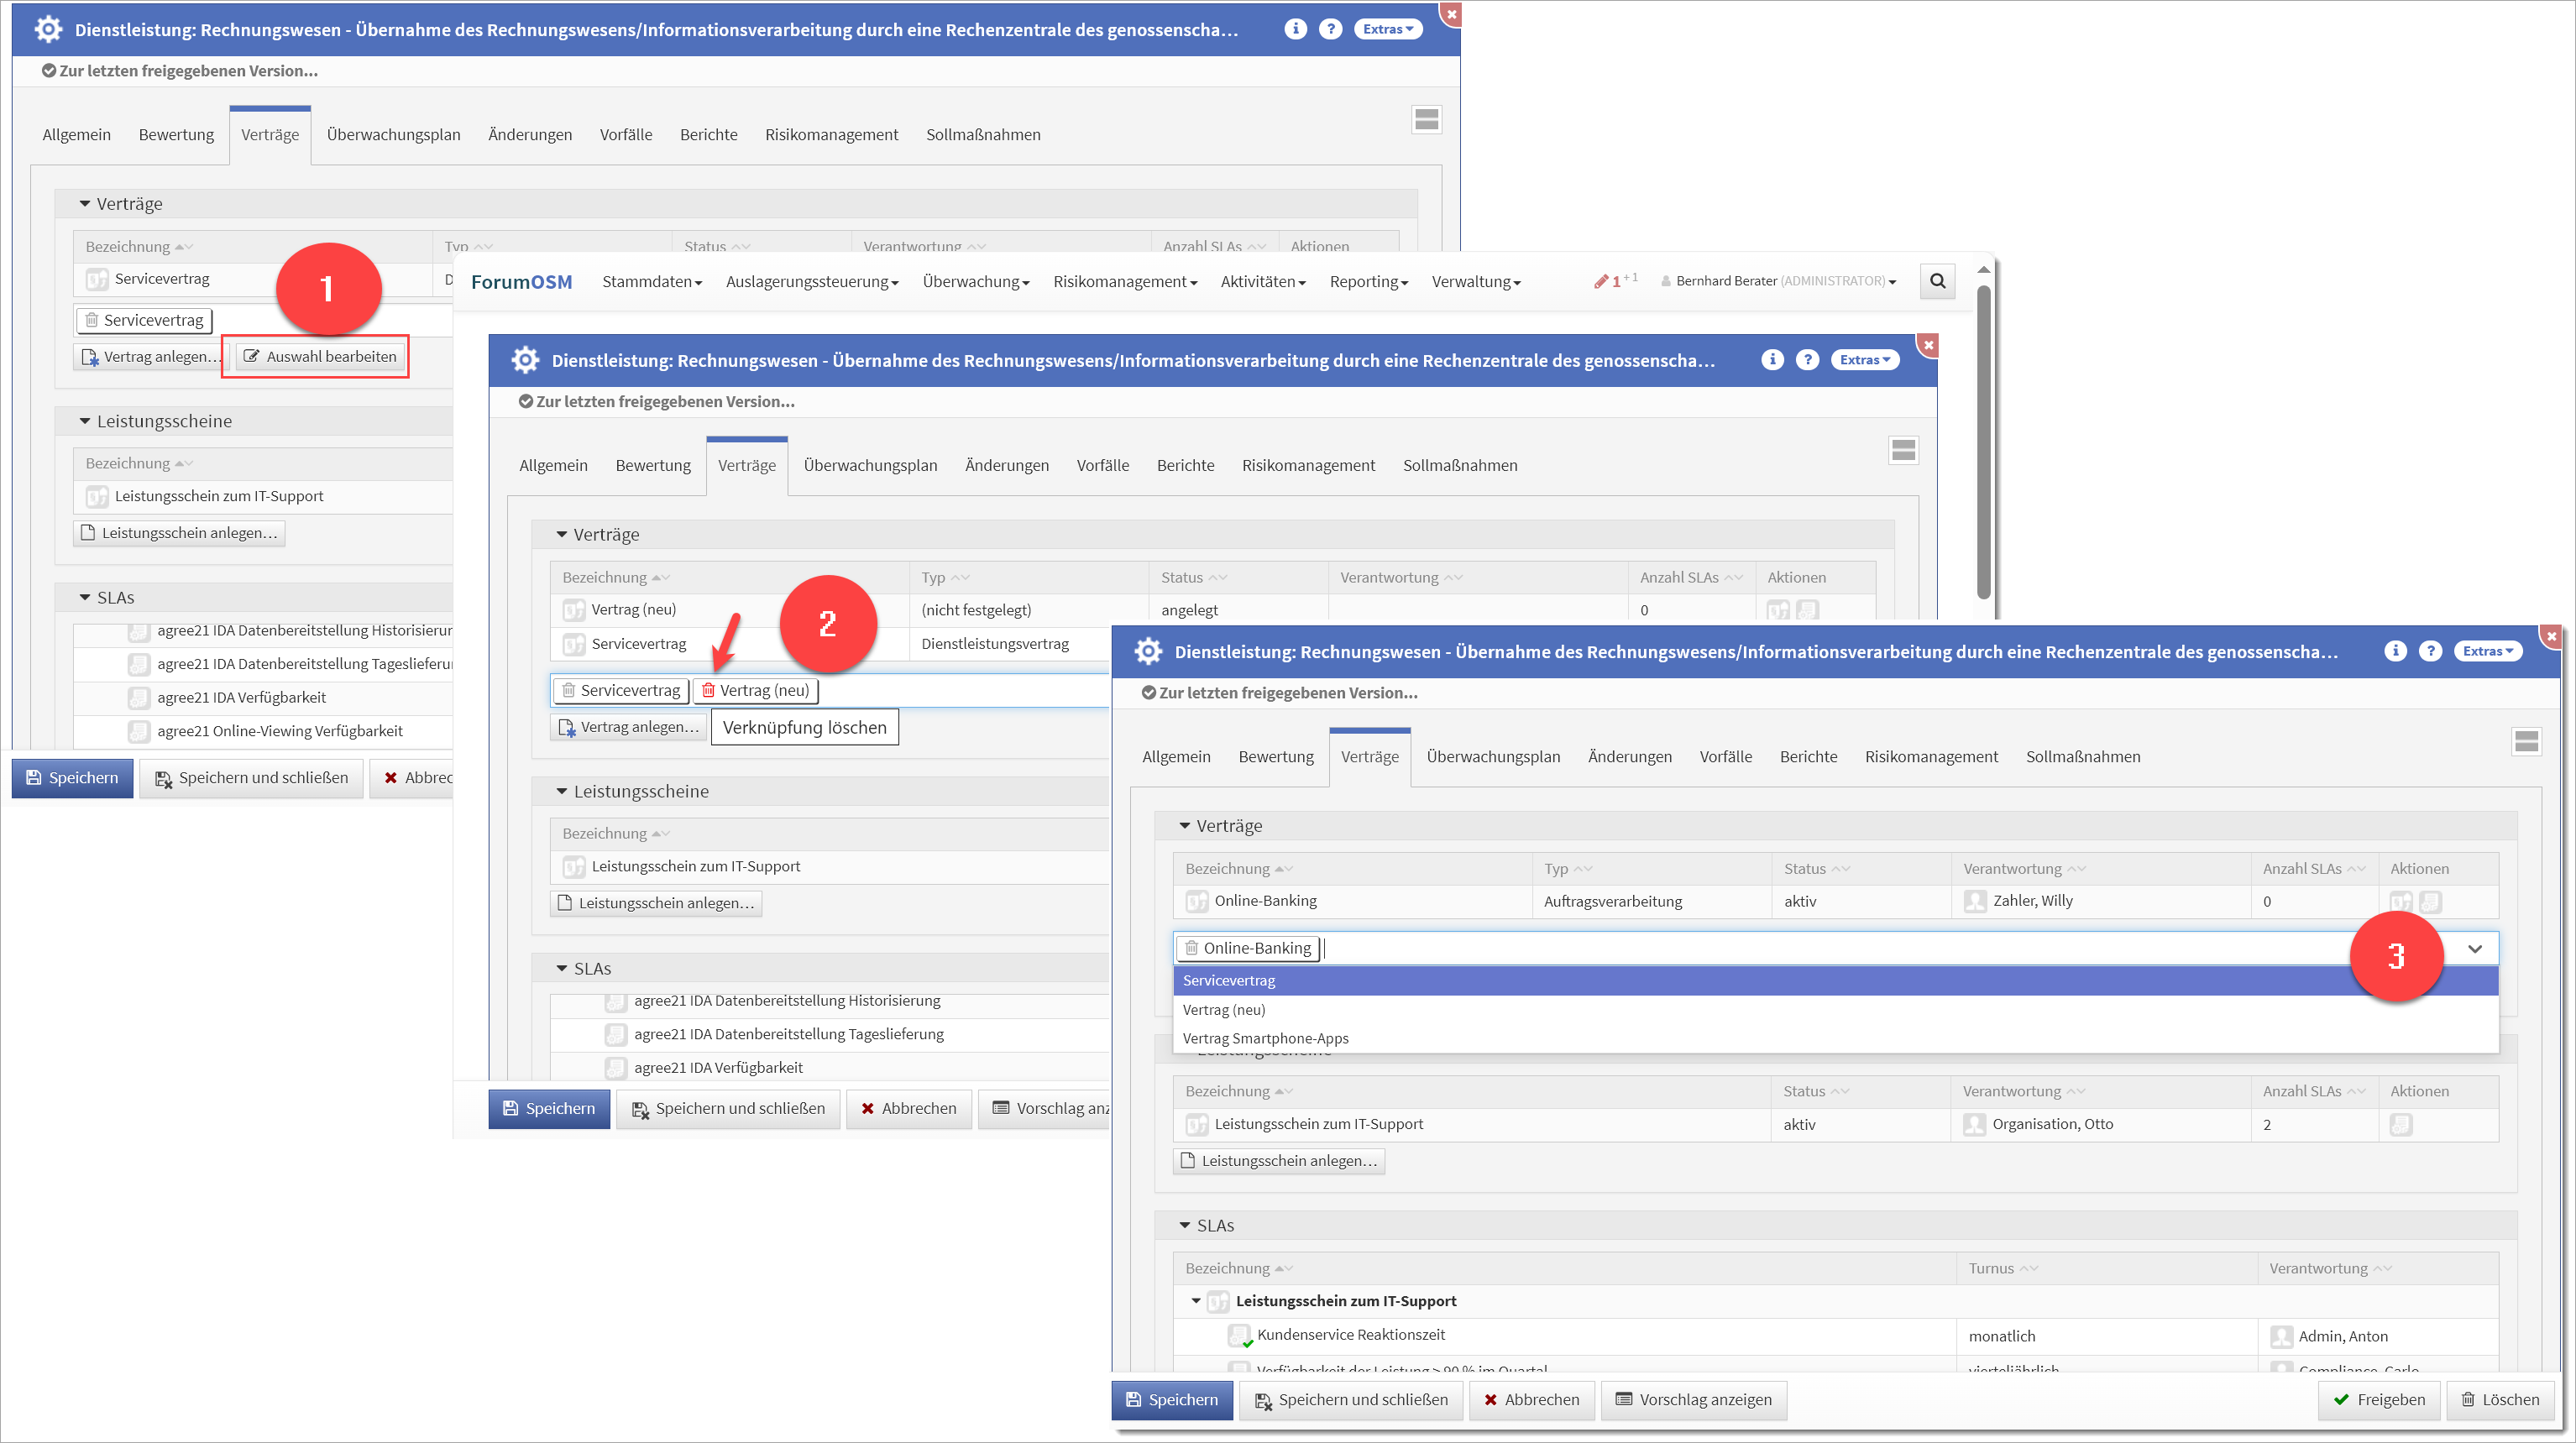Click layout toggle icon in bottom-right dialog

coord(2526,742)
